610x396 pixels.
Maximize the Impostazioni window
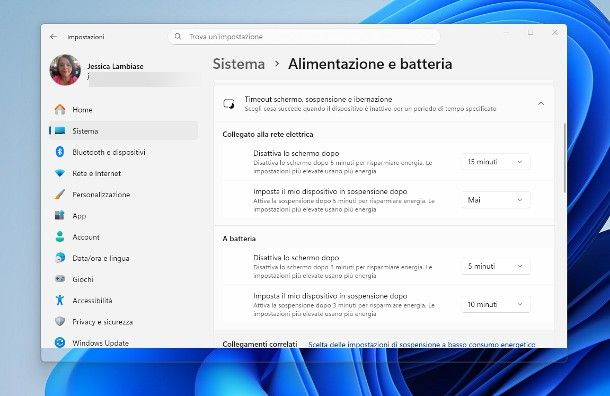click(x=530, y=33)
